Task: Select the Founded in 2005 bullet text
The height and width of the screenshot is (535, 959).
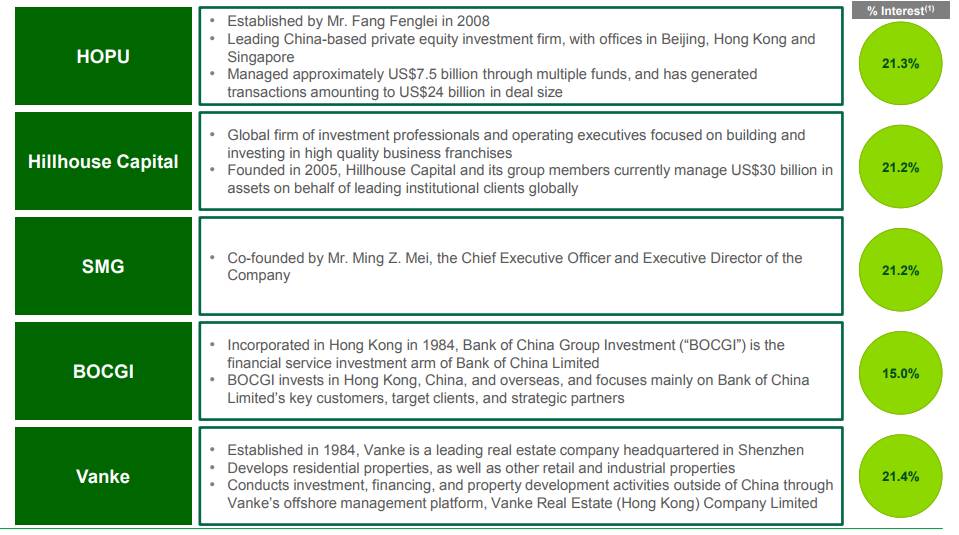Action: tap(529, 179)
